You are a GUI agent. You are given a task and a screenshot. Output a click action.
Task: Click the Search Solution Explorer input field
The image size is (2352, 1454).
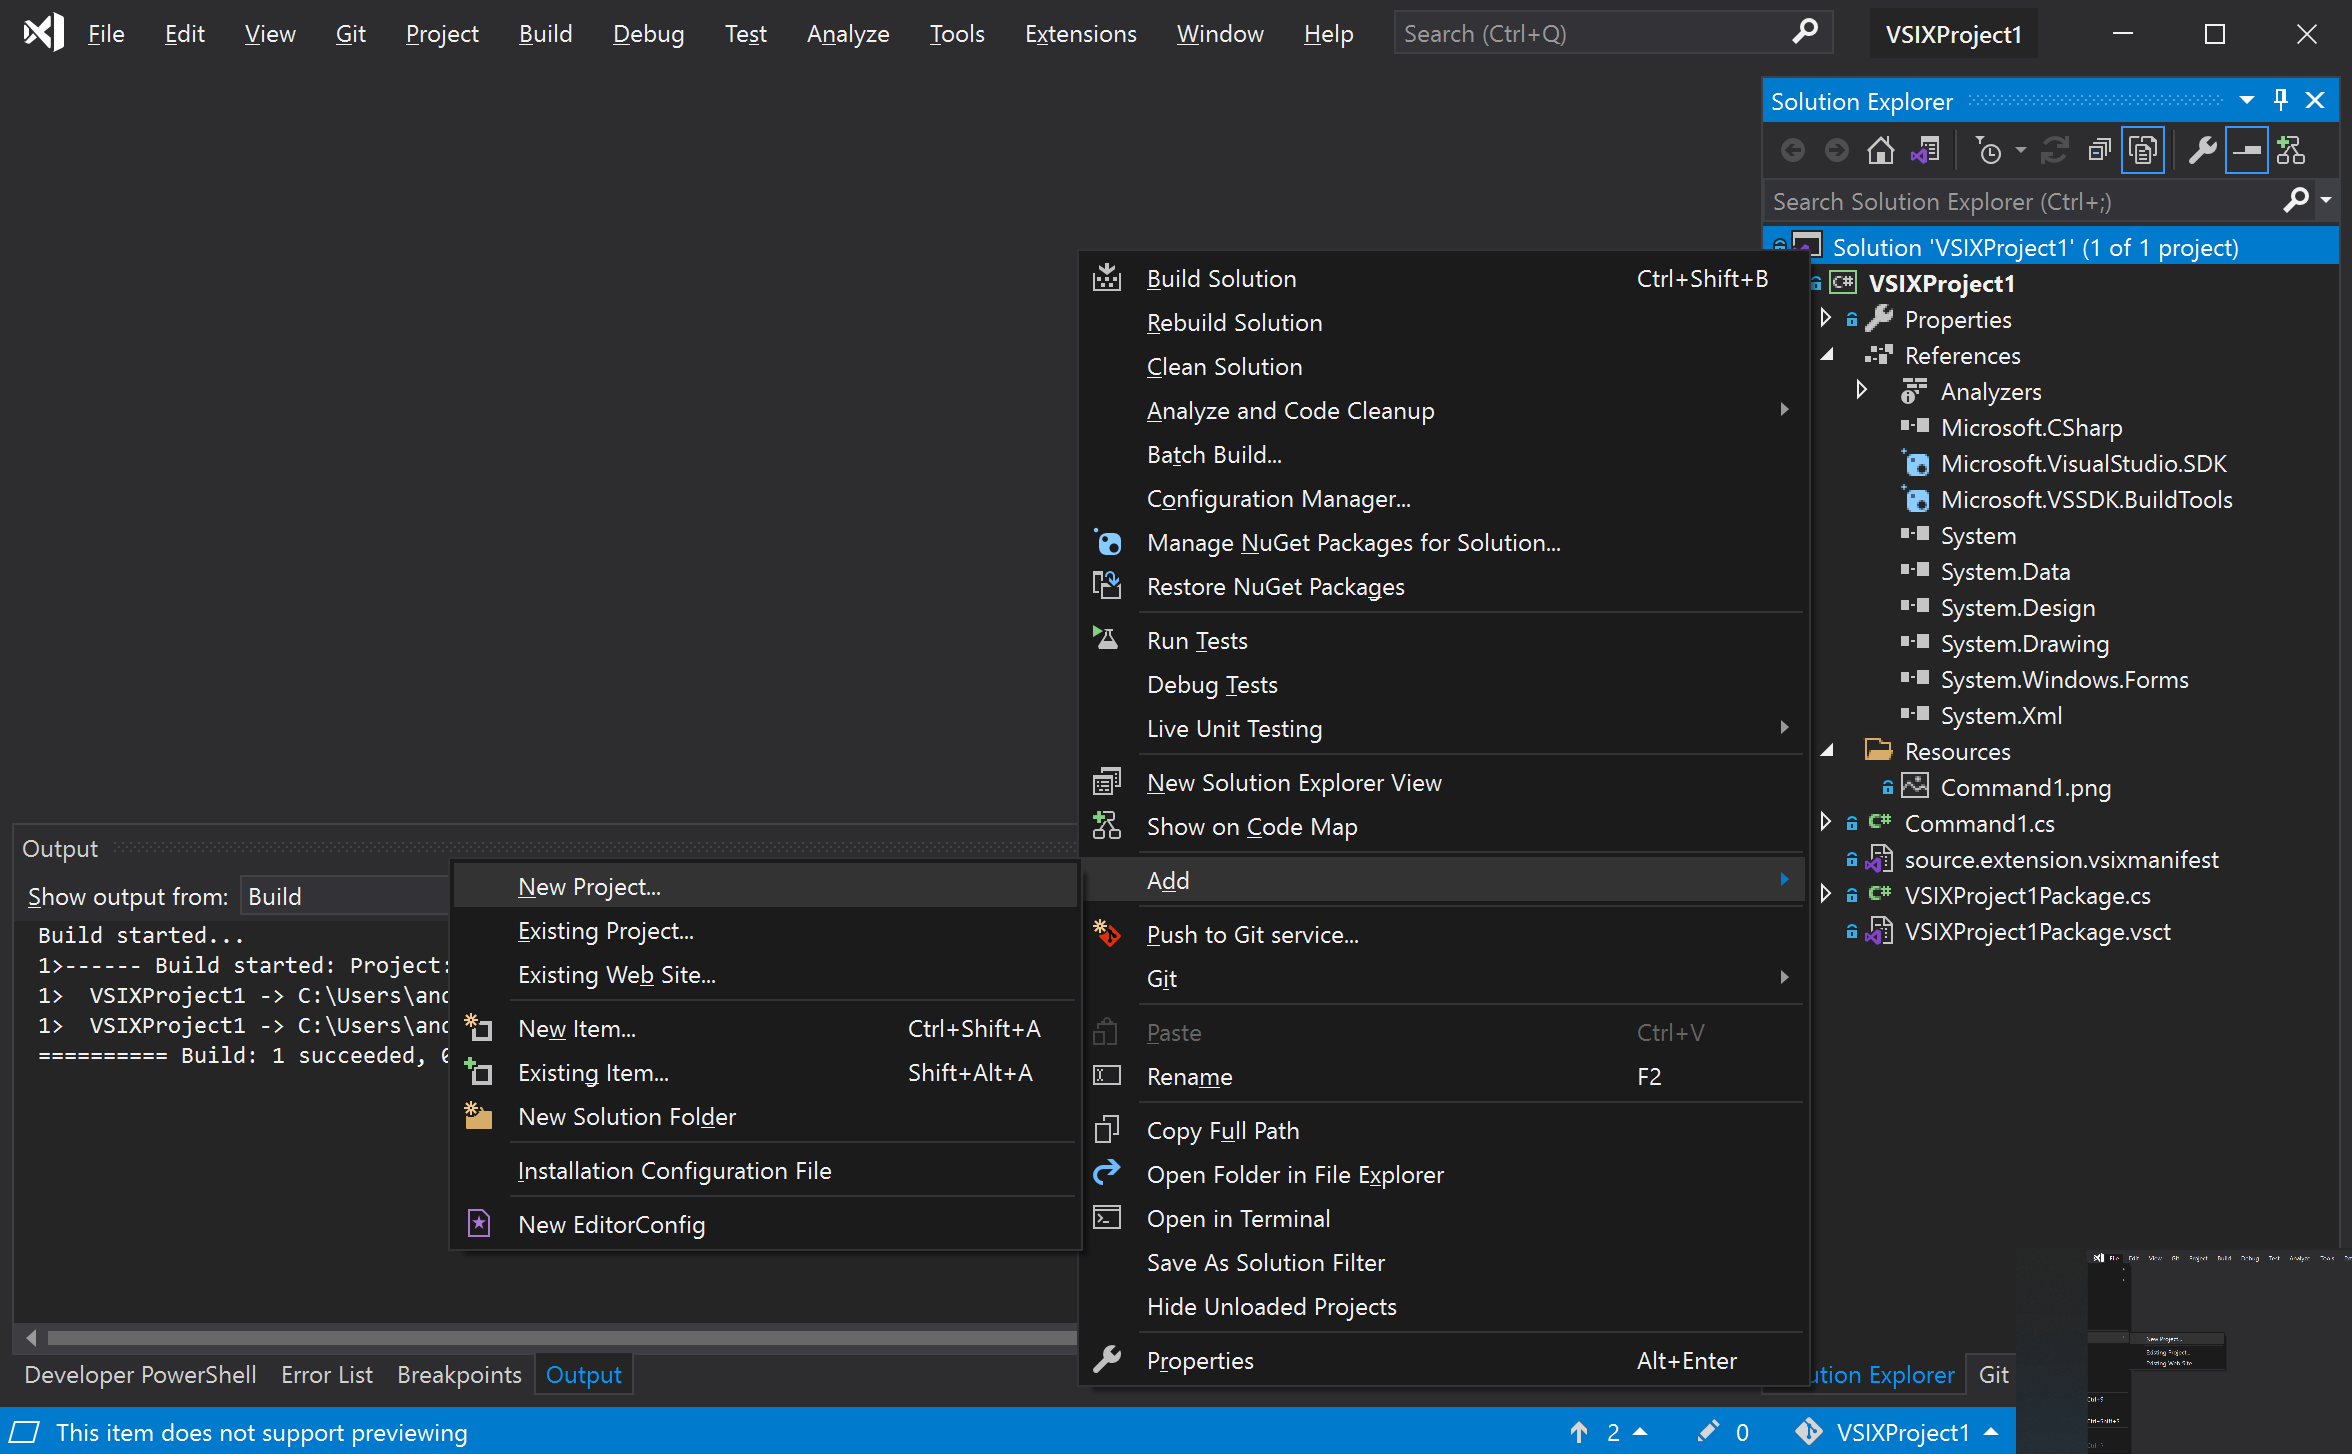tap(2016, 202)
